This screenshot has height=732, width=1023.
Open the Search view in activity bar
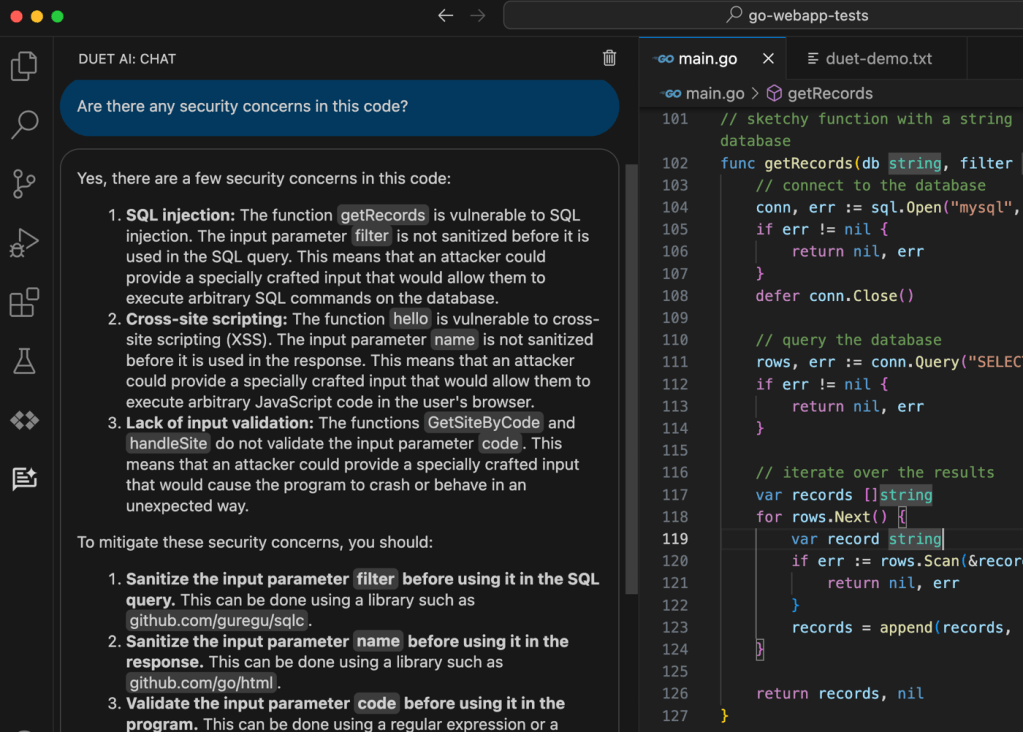click(24, 125)
